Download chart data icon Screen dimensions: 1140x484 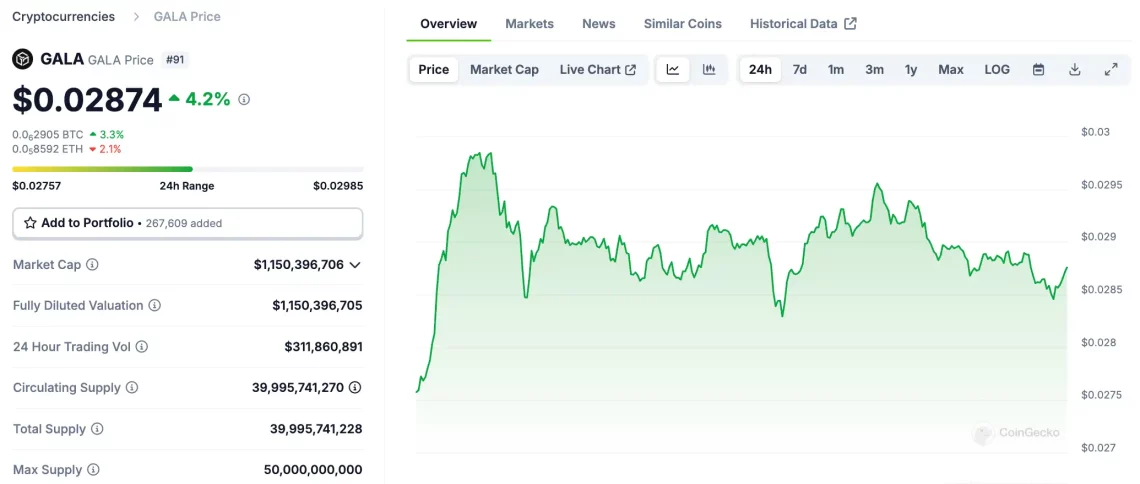[x=1075, y=70]
